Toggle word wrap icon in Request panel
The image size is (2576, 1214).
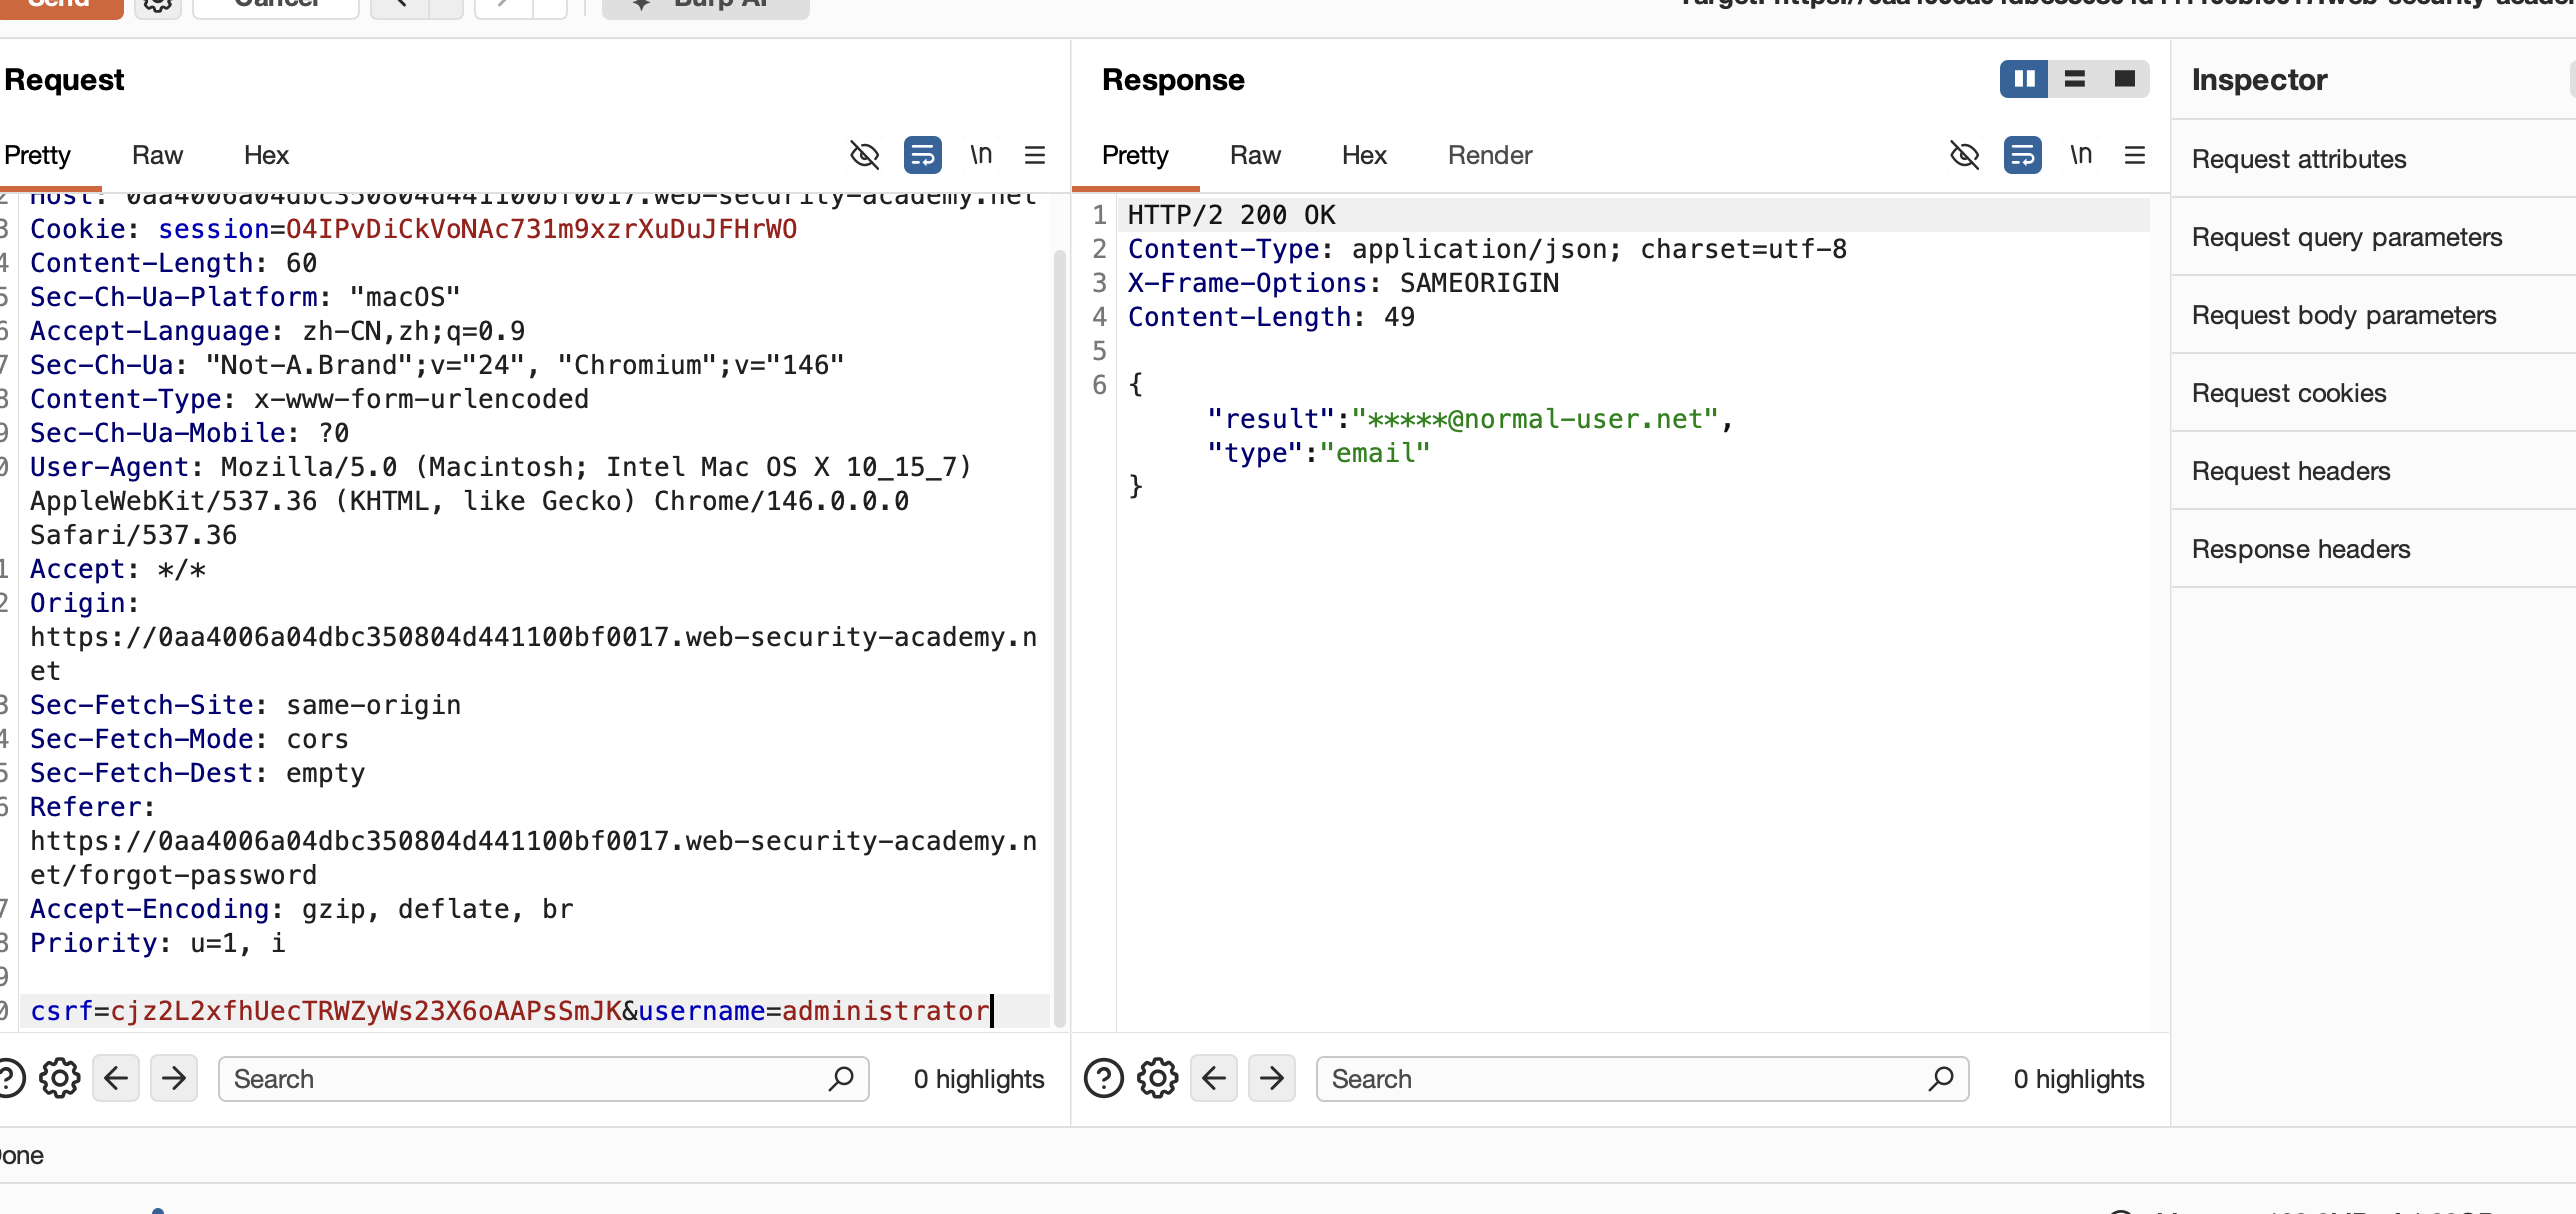point(922,155)
